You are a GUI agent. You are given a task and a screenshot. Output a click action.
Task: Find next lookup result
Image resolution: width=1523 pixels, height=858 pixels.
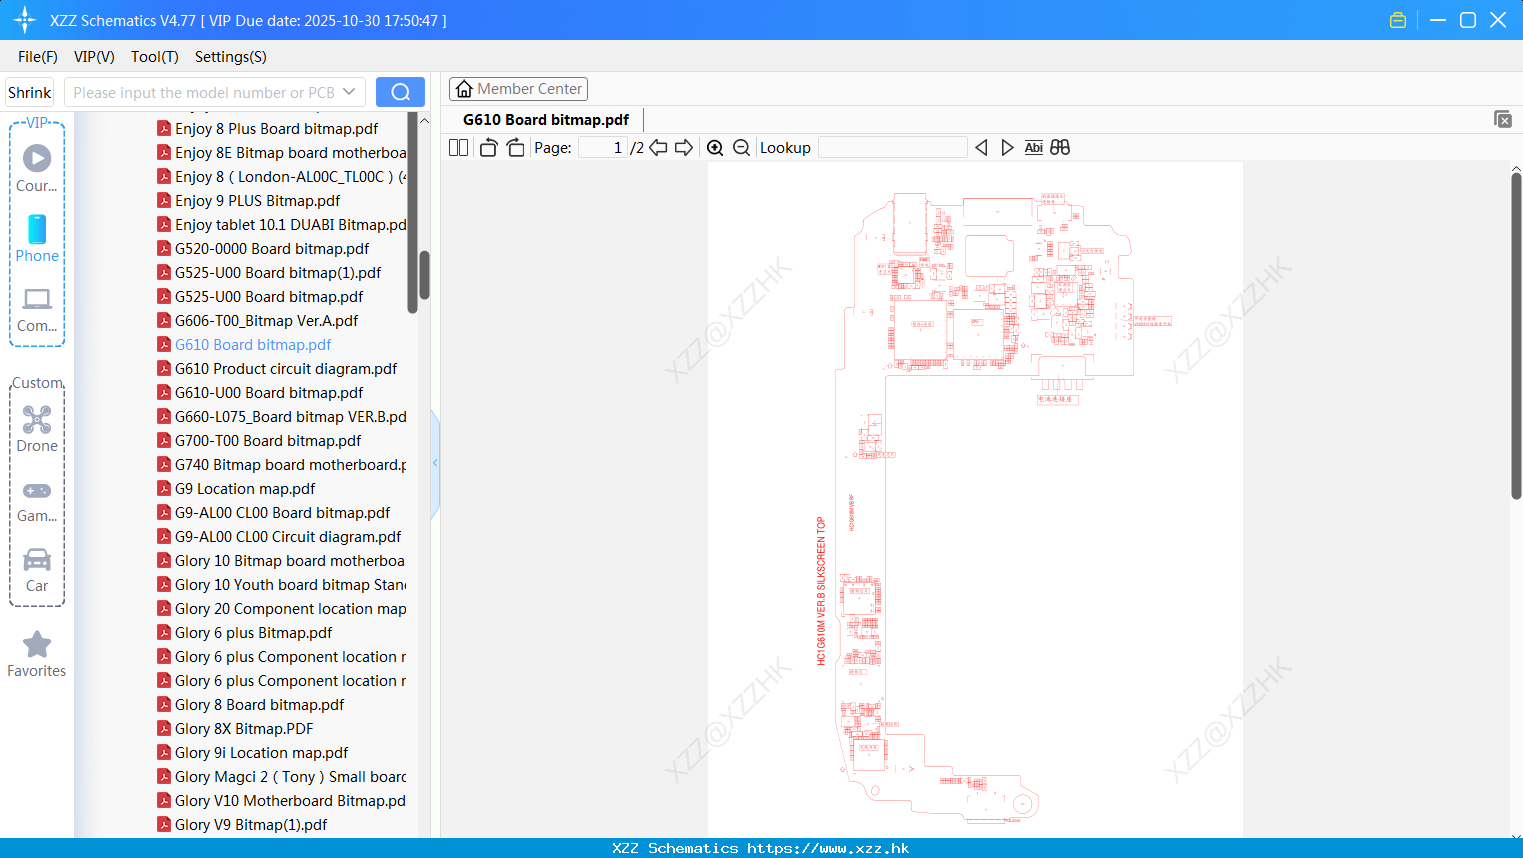click(1007, 147)
